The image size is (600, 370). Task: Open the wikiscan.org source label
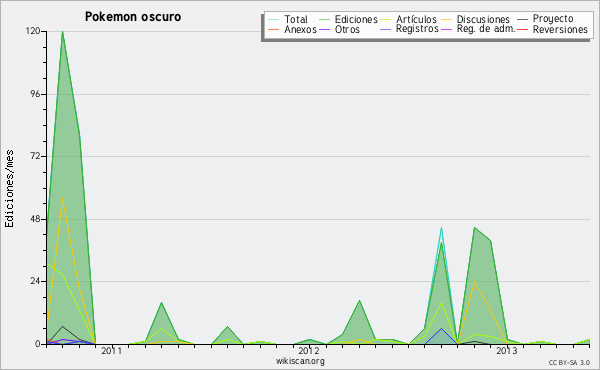tap(300, 361)
